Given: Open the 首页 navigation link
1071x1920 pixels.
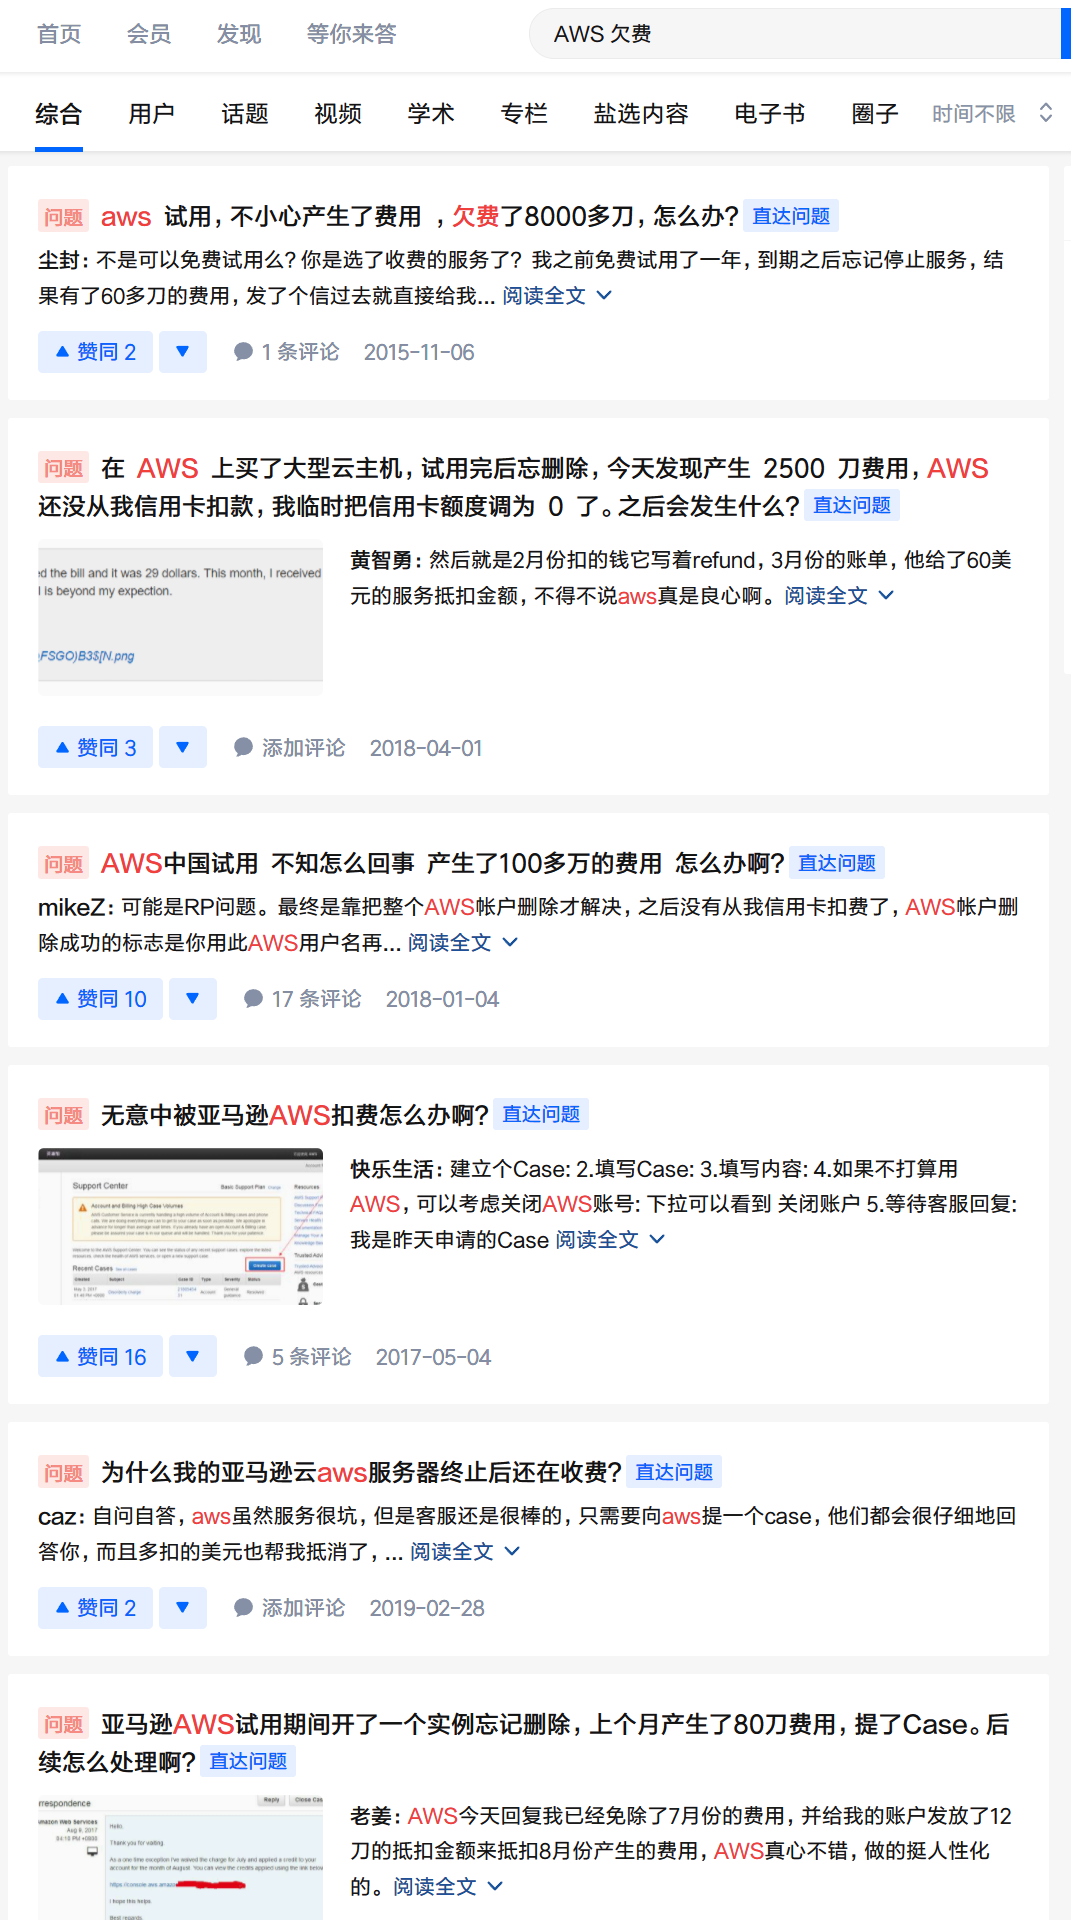Looking at the screenshot, I should click(59, 34).
